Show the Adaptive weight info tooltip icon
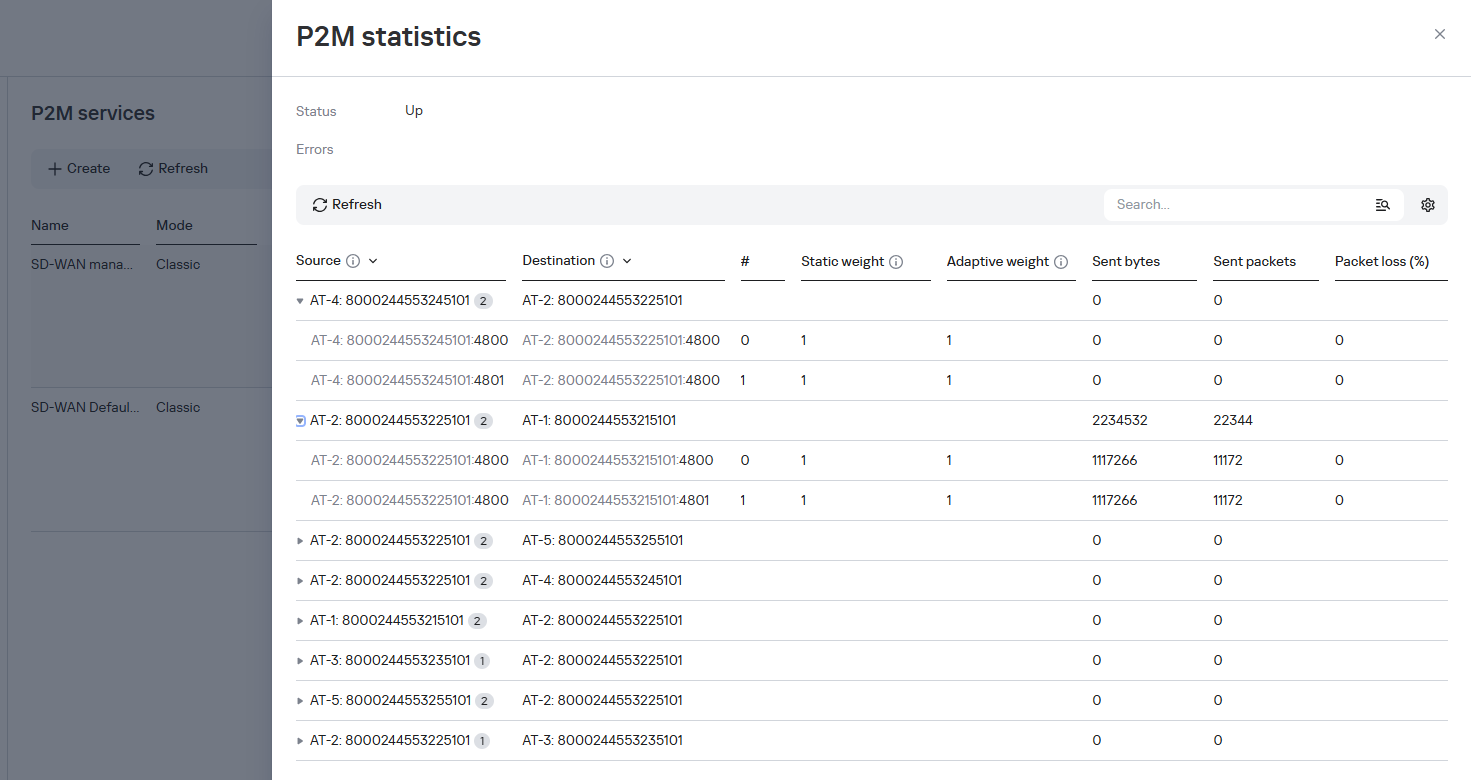Screen dimensions: 1471x780 pyautogui.click(x=1061, y=262)
